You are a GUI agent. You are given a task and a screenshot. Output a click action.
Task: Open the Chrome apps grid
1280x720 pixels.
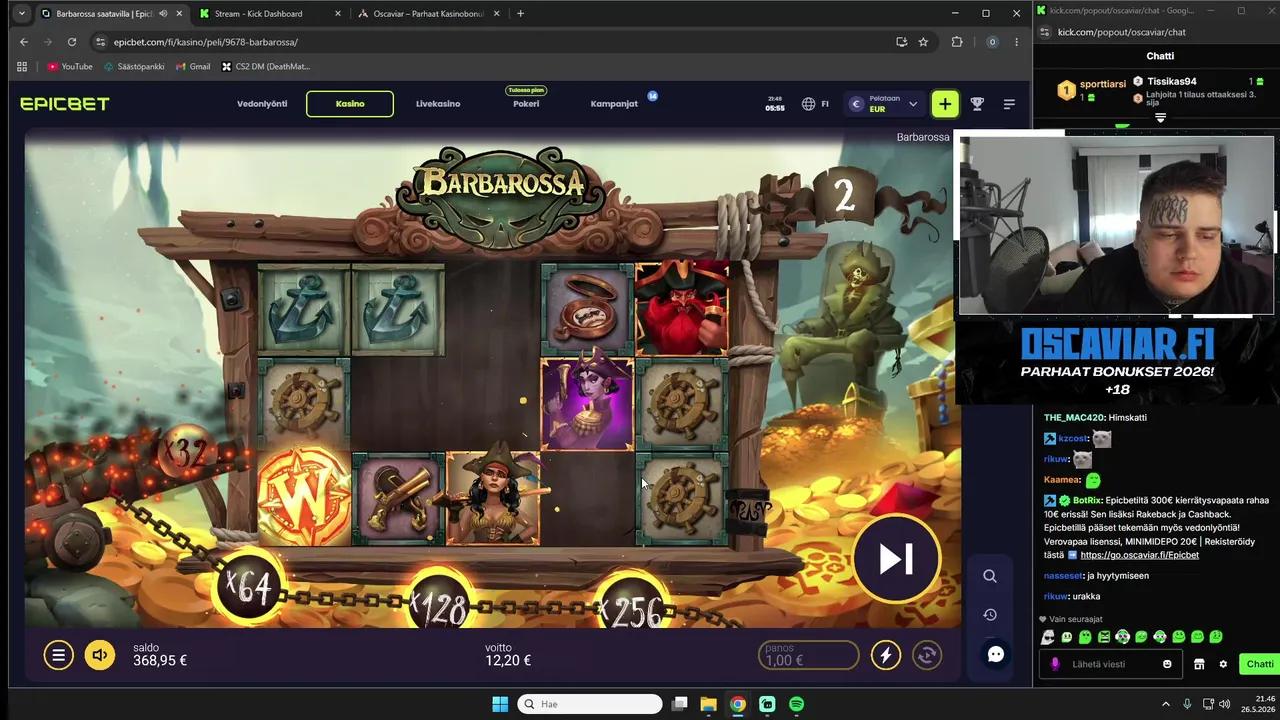pyautogui.click(x=22, y=66)
